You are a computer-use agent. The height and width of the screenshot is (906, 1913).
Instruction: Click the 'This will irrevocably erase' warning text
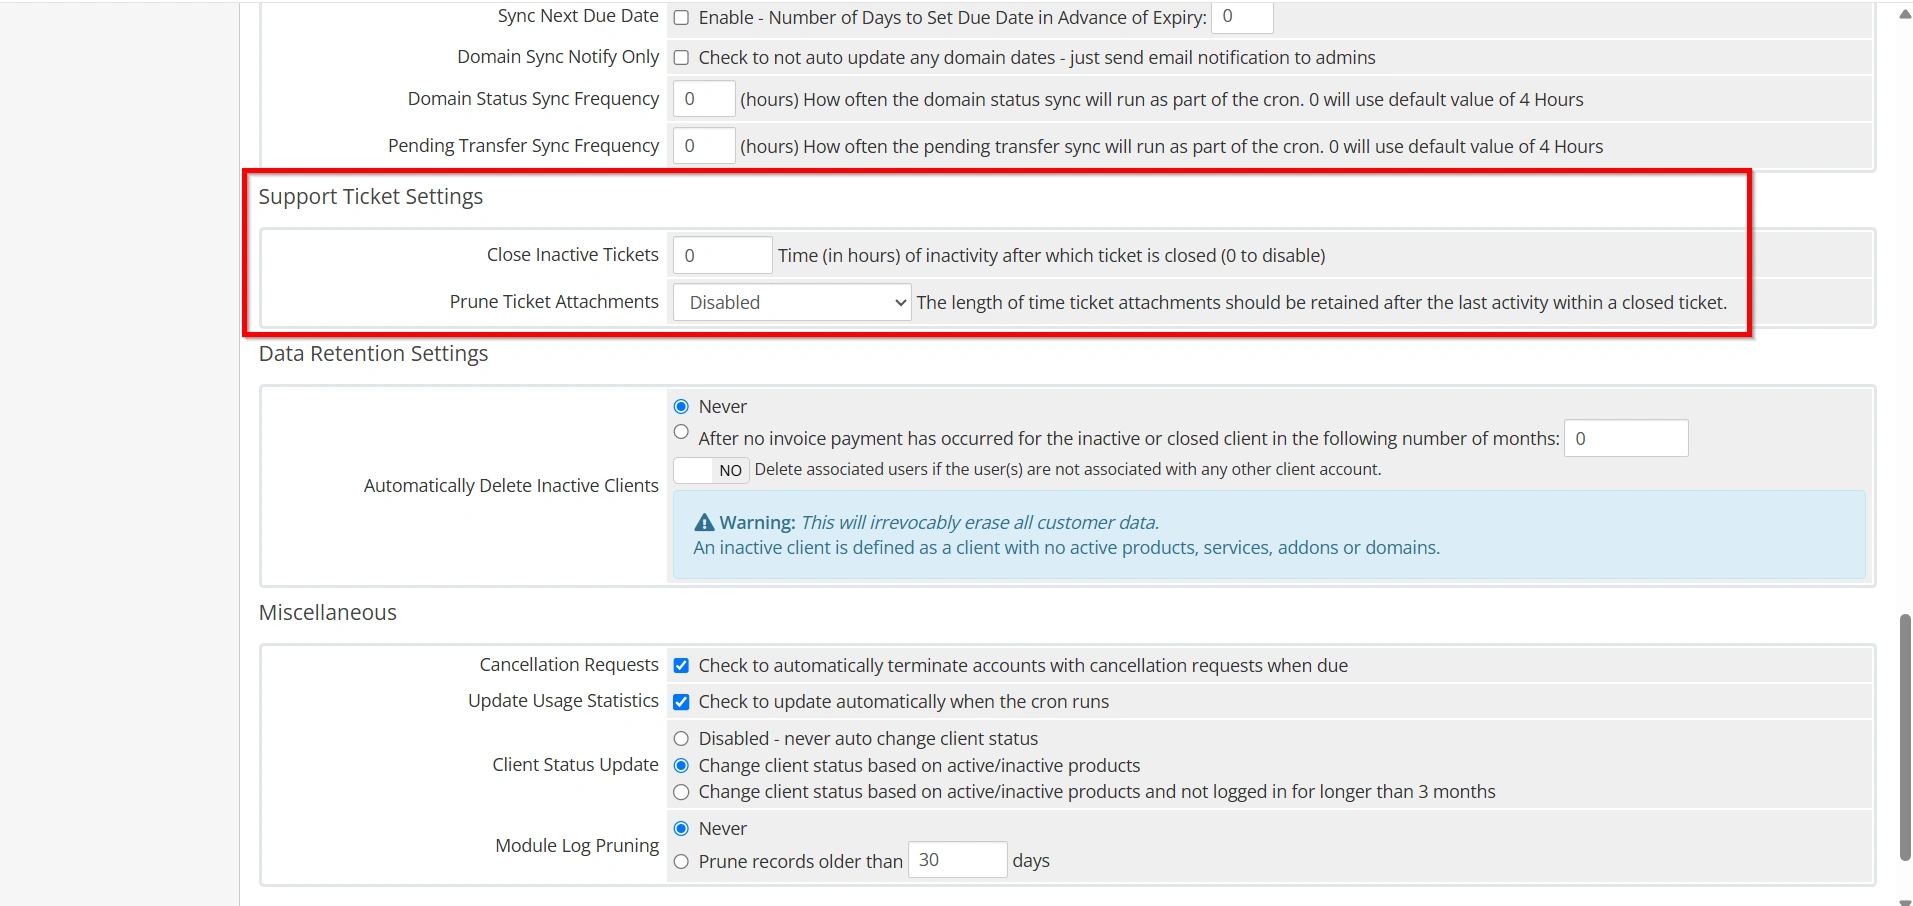tap(980, 523)
